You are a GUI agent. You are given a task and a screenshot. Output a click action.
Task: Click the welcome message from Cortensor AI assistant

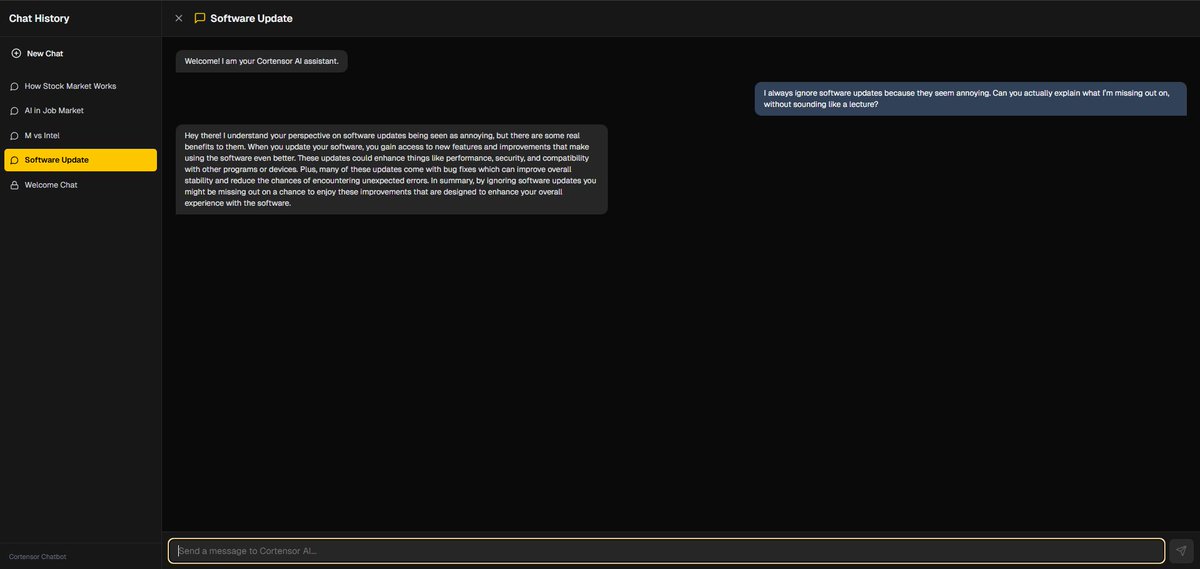[x=262, y=61]
